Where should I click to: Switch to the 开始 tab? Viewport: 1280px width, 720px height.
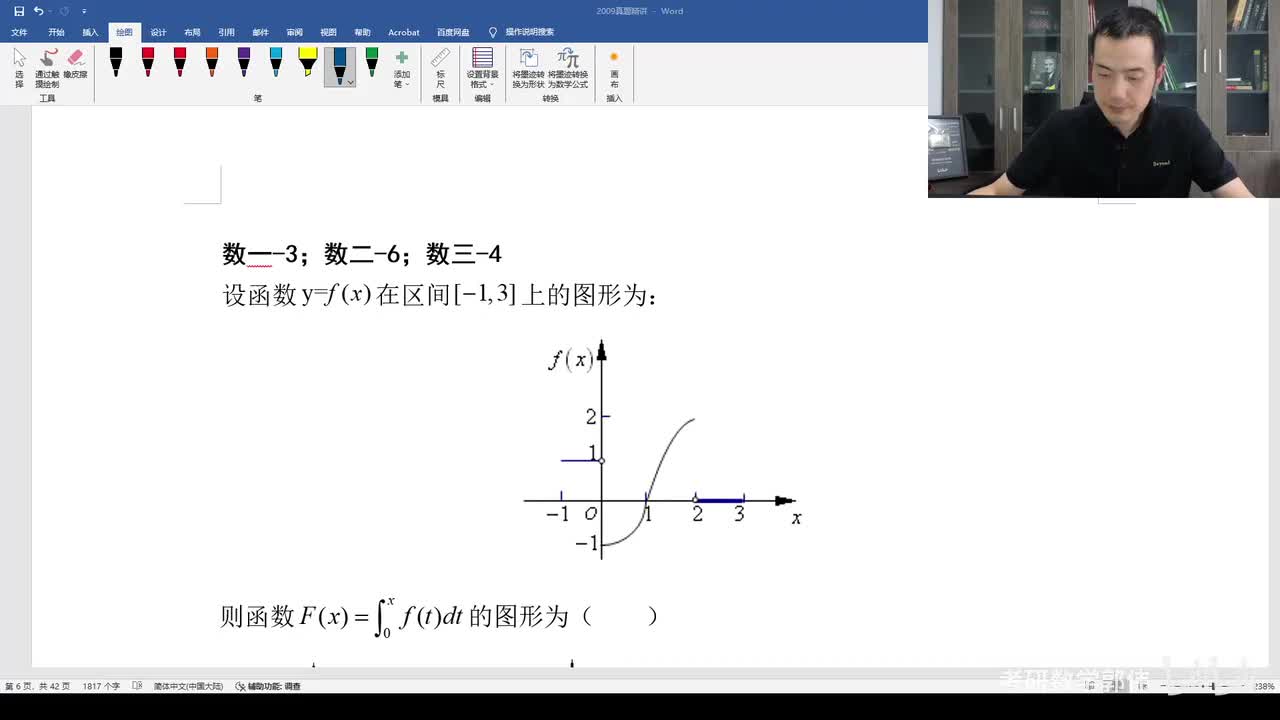pos(56,32)
